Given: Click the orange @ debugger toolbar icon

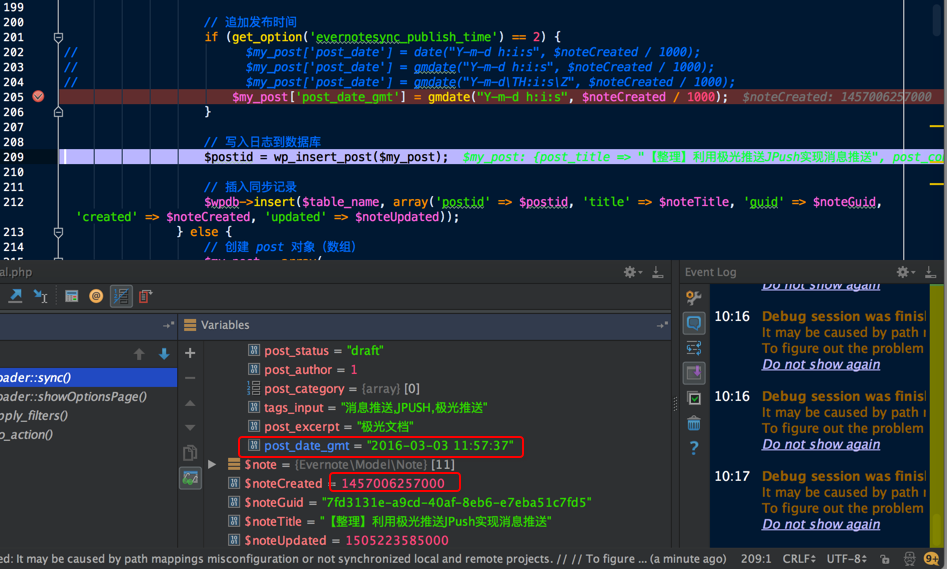Looking at the screenshot, I should pyautogui.click(x=95, y=296).
